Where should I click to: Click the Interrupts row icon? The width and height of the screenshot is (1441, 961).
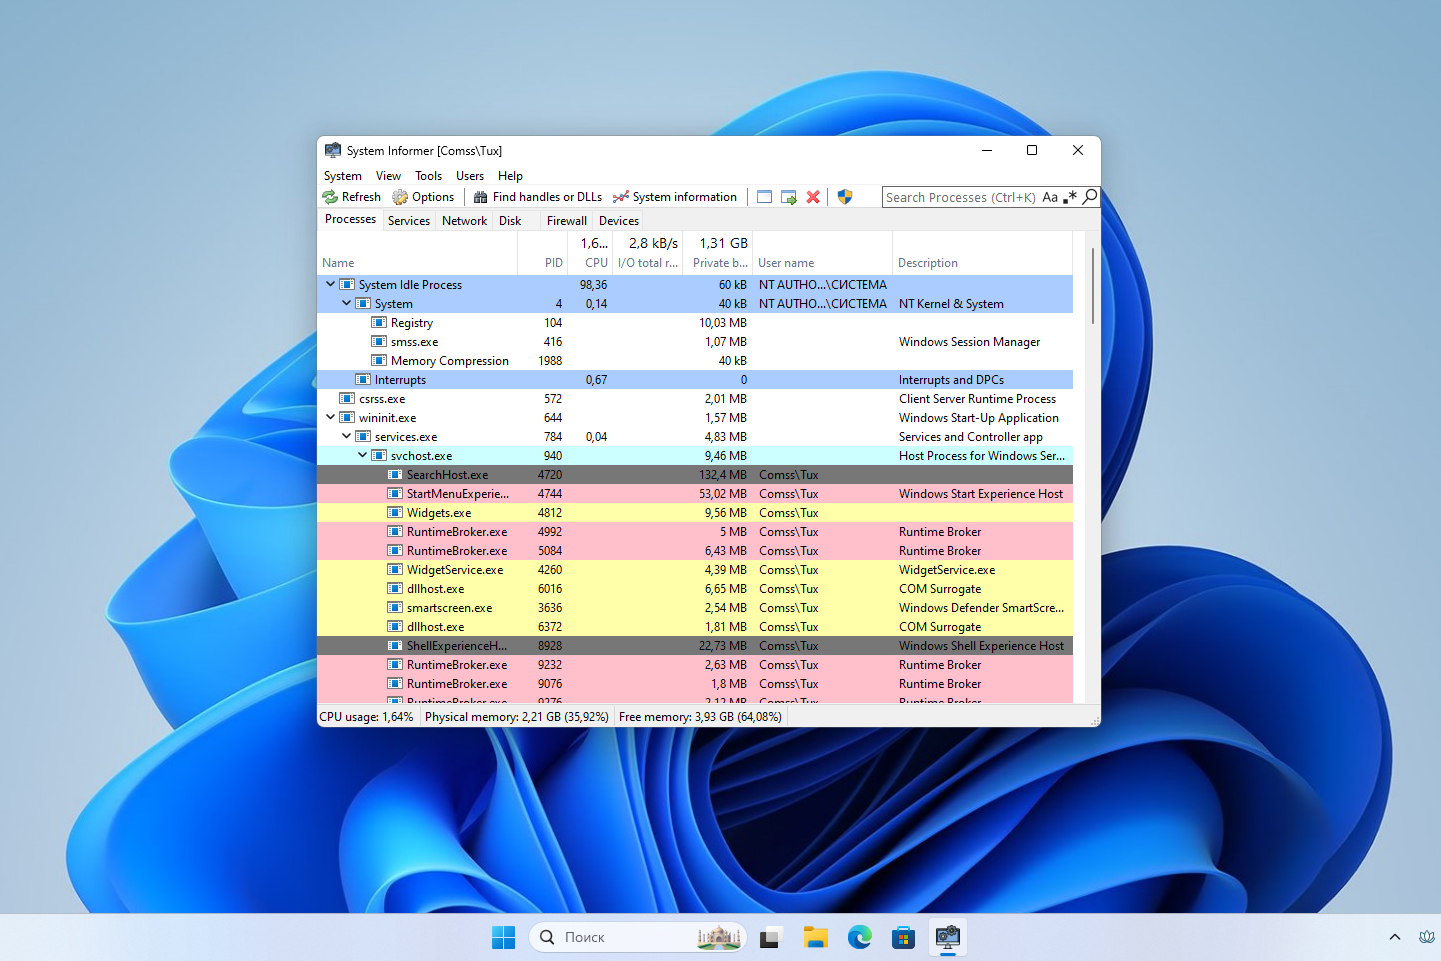[x=363, y=379]
